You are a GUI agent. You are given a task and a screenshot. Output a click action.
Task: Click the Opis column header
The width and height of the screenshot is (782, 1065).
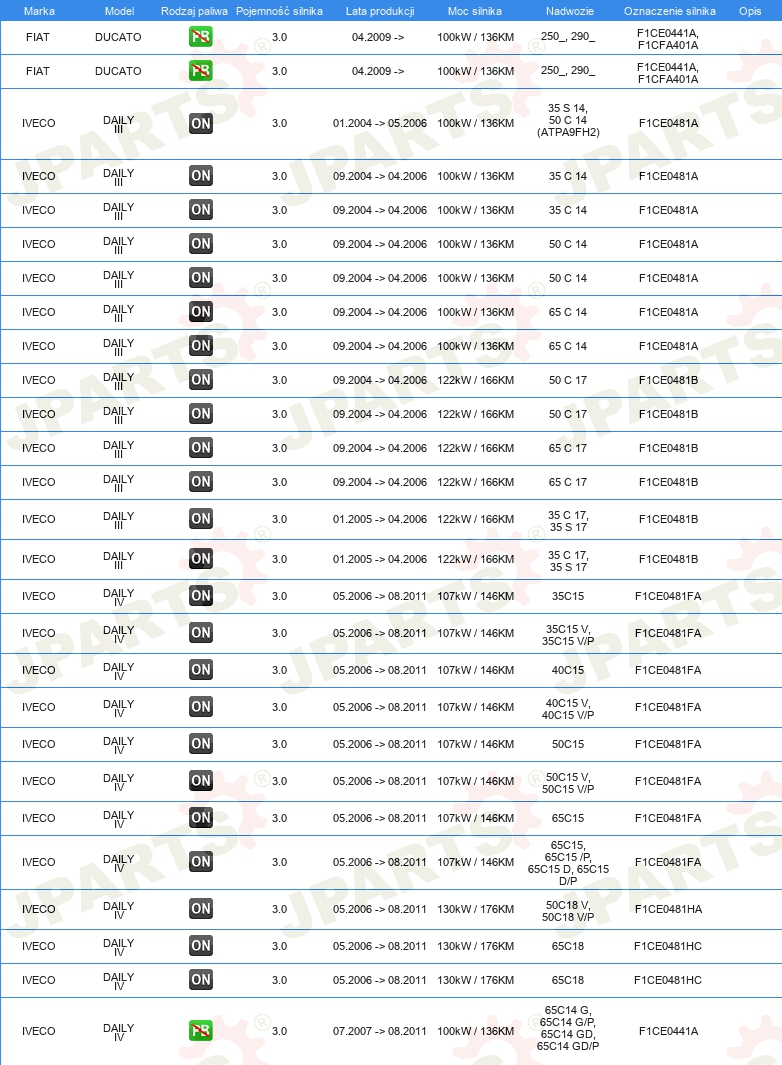click(749, 11)
